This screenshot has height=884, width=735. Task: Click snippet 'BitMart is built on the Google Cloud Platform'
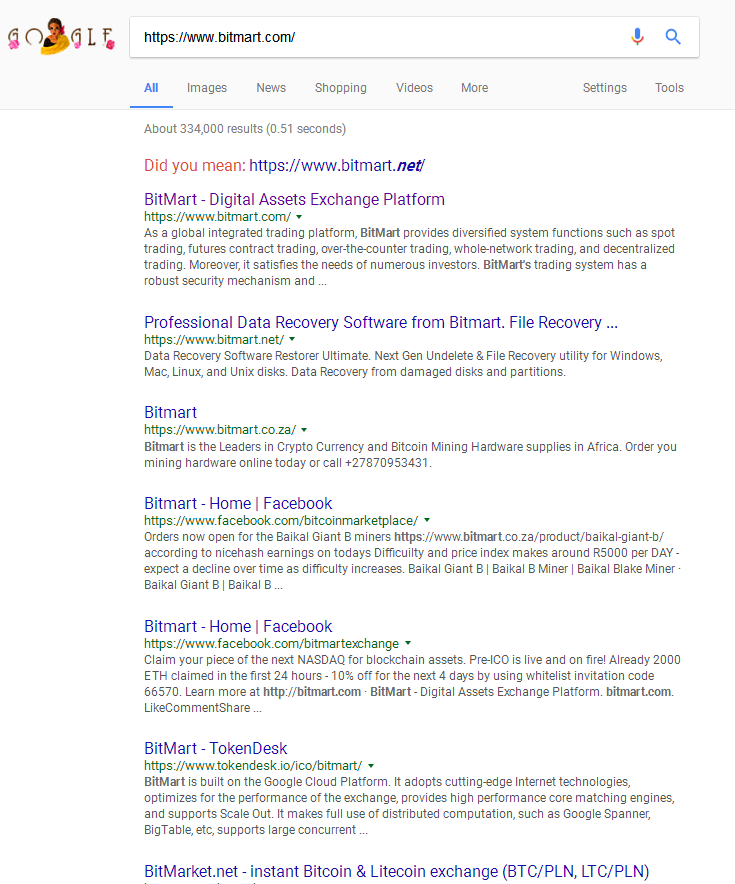[x=409, y=806]
